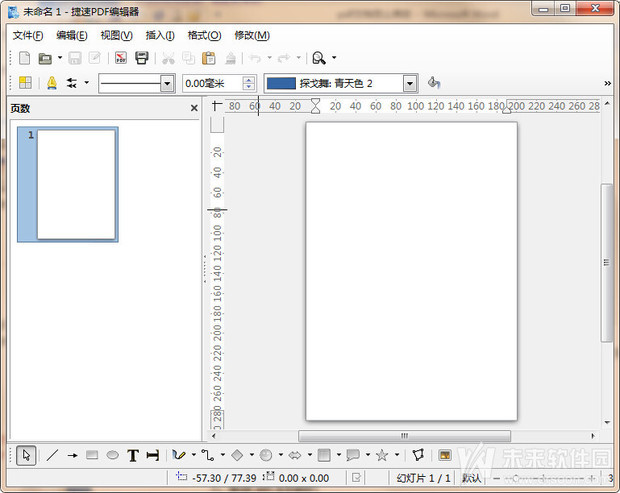Click the 幻灯片 1 / 1 status text
Image resolution: width=620 pixels, height=493 pixels.
point(423,478)
